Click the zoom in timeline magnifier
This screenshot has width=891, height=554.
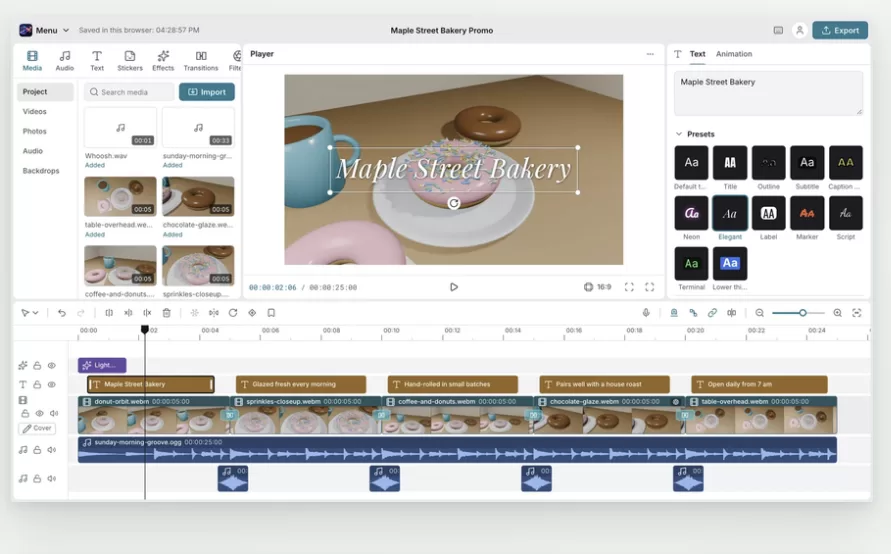click(838, 313)
